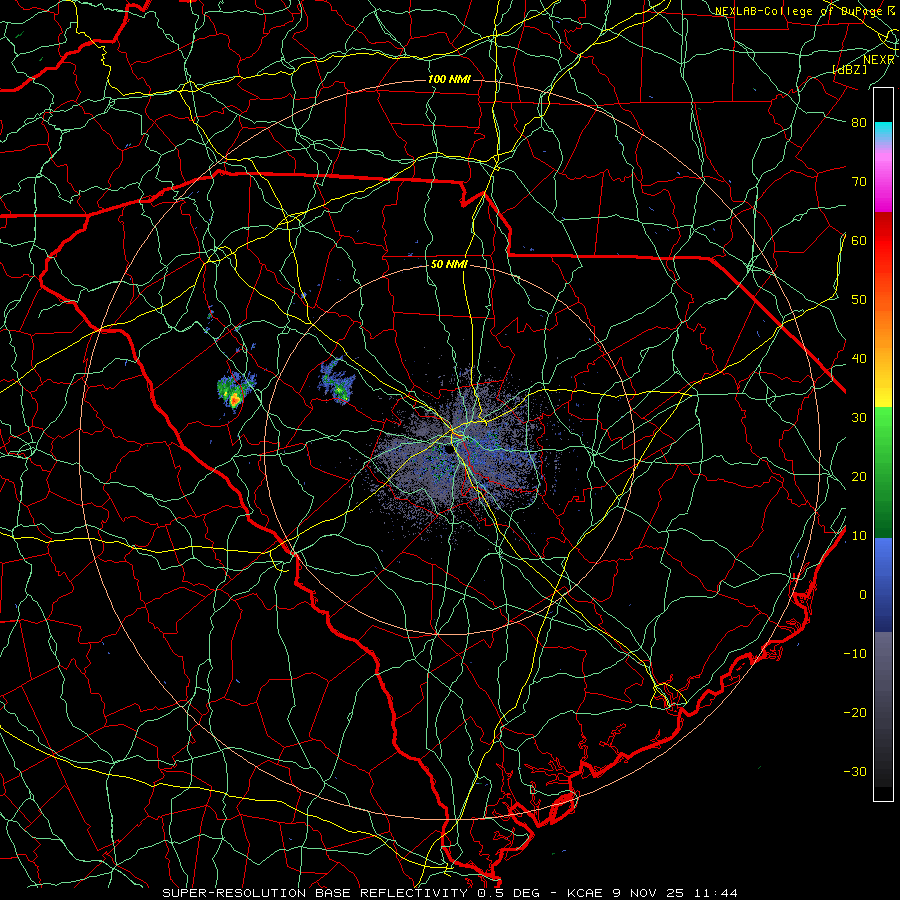Click the 10 dBZ scale value

[859, 536]
